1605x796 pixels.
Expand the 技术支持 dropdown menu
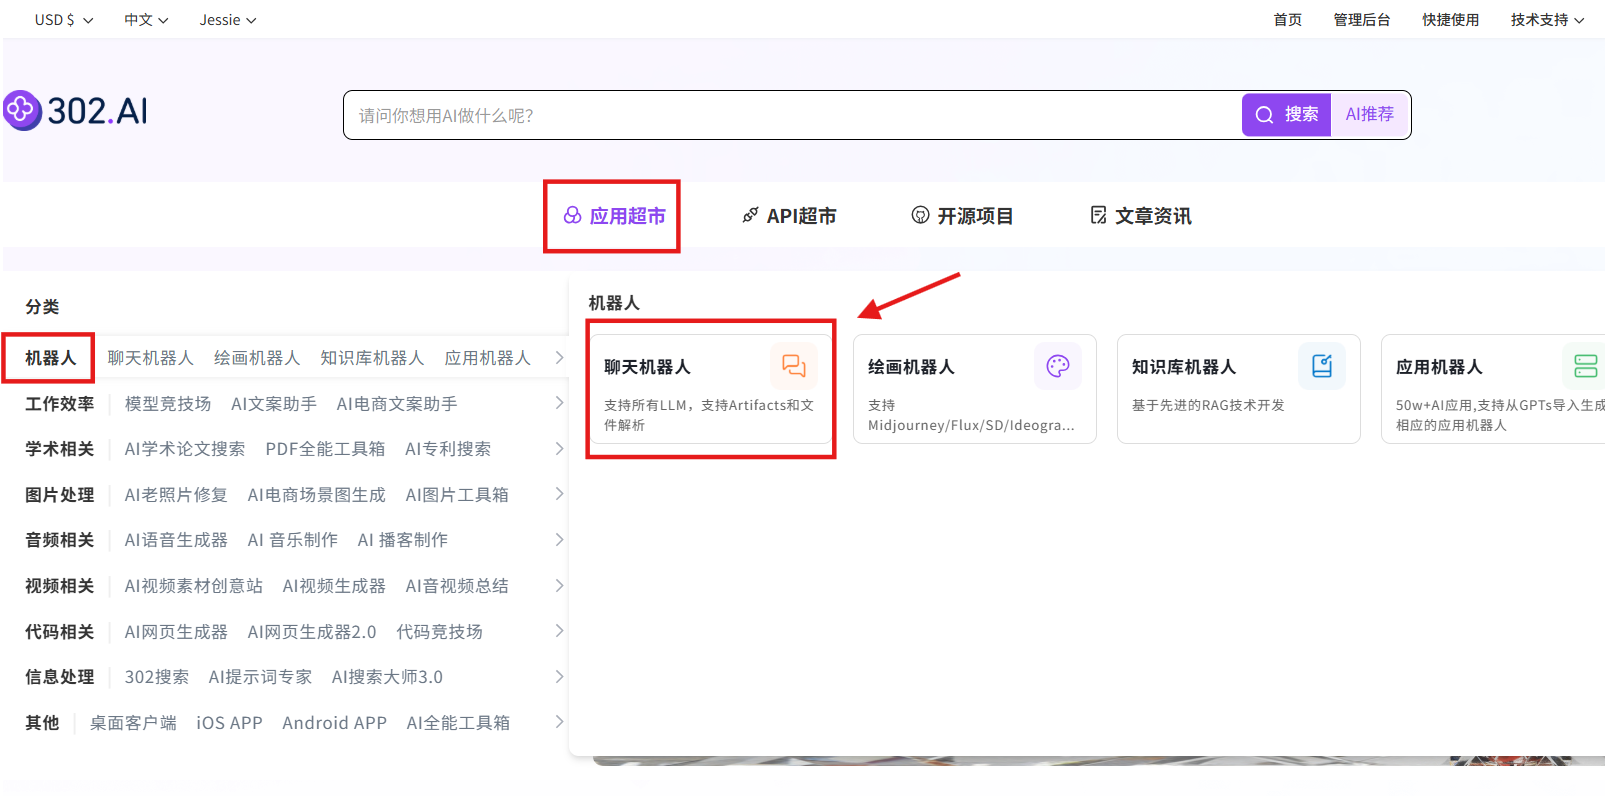1547,20
